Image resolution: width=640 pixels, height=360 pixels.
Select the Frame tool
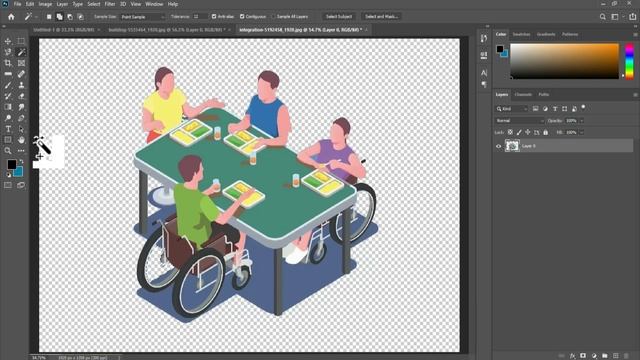point(21,63)
